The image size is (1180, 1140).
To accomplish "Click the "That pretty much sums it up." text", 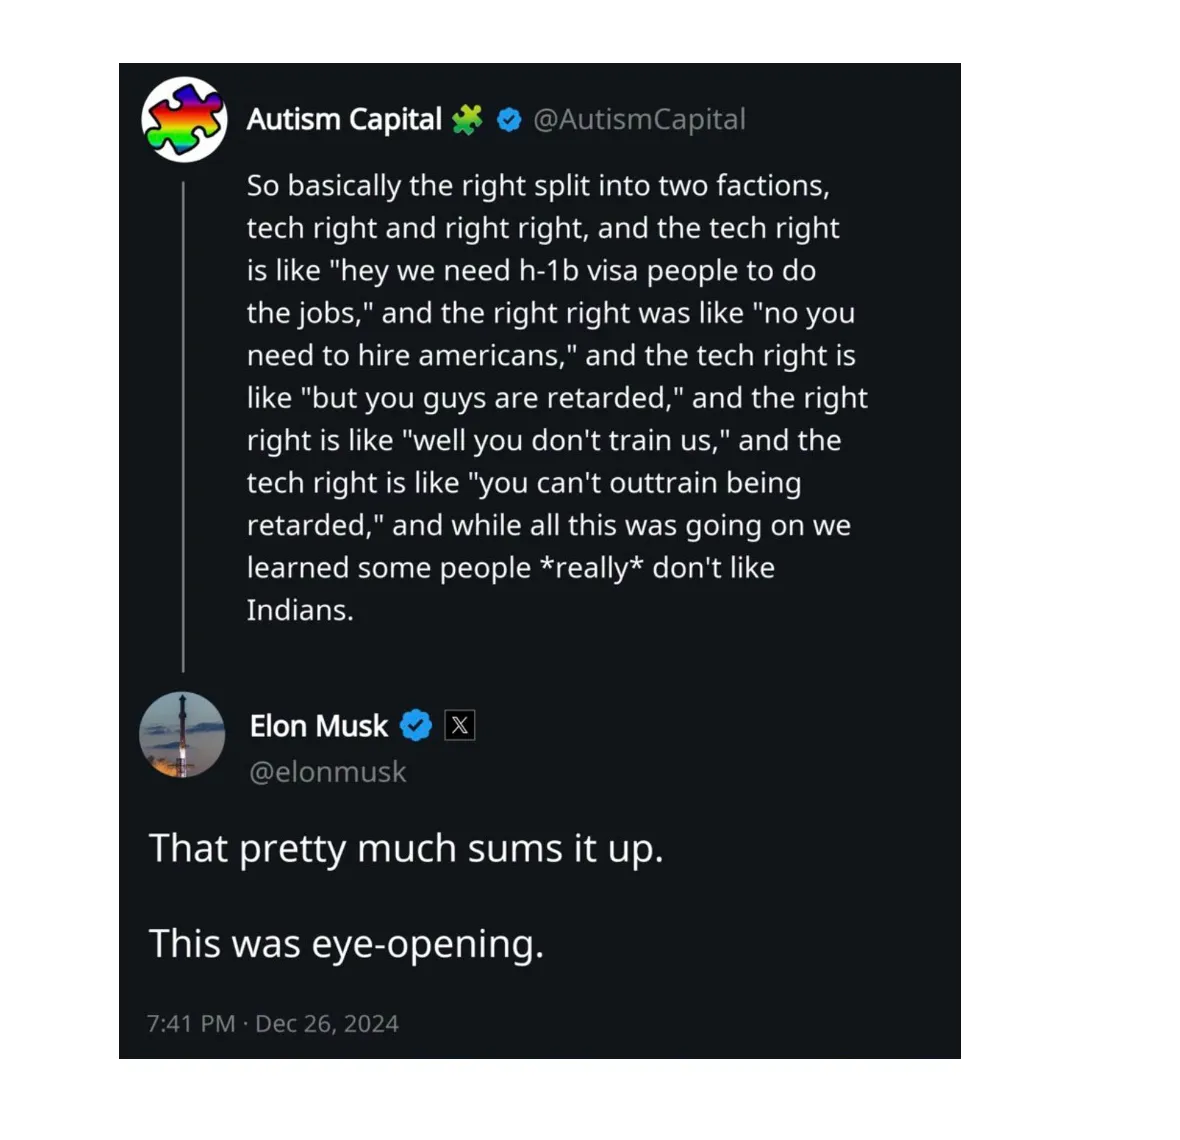I will (x=406, y=849).
